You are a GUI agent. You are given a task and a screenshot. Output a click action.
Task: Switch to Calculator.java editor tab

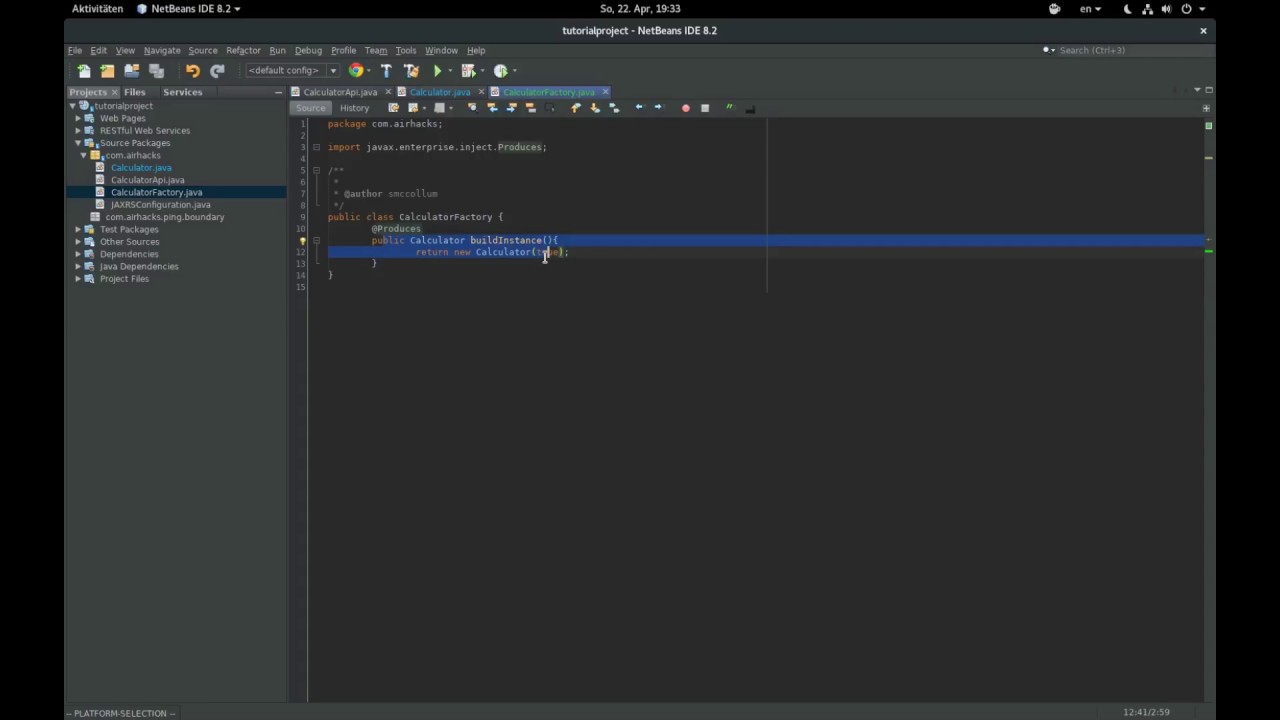click(439, 92)
